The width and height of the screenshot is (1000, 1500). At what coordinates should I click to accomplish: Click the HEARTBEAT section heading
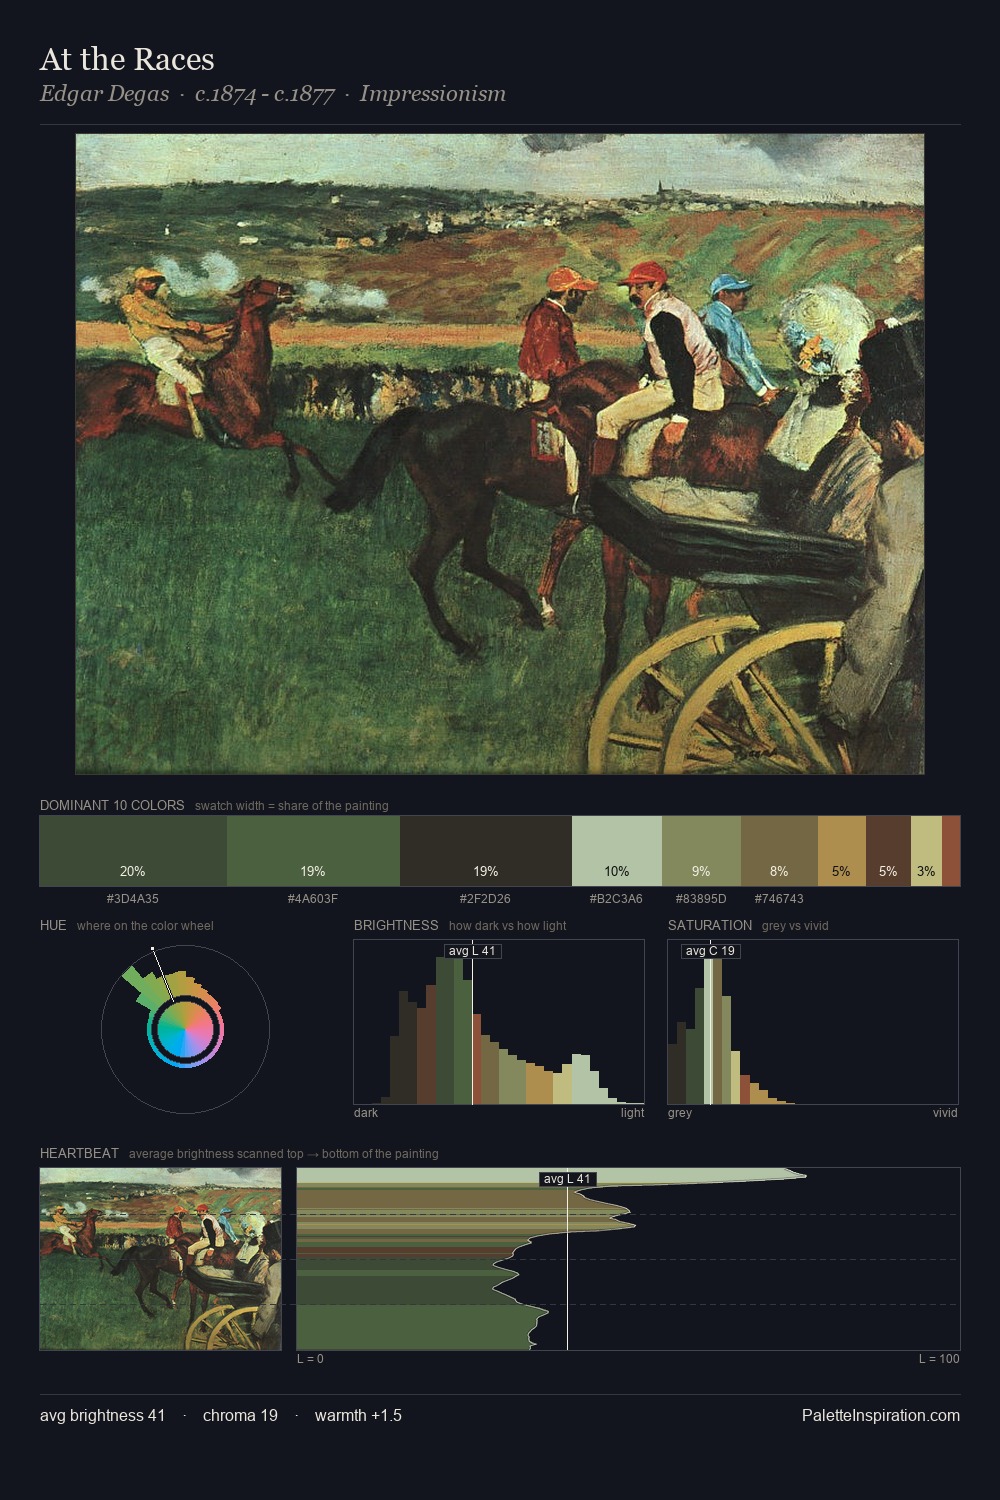click(79, 1153)
